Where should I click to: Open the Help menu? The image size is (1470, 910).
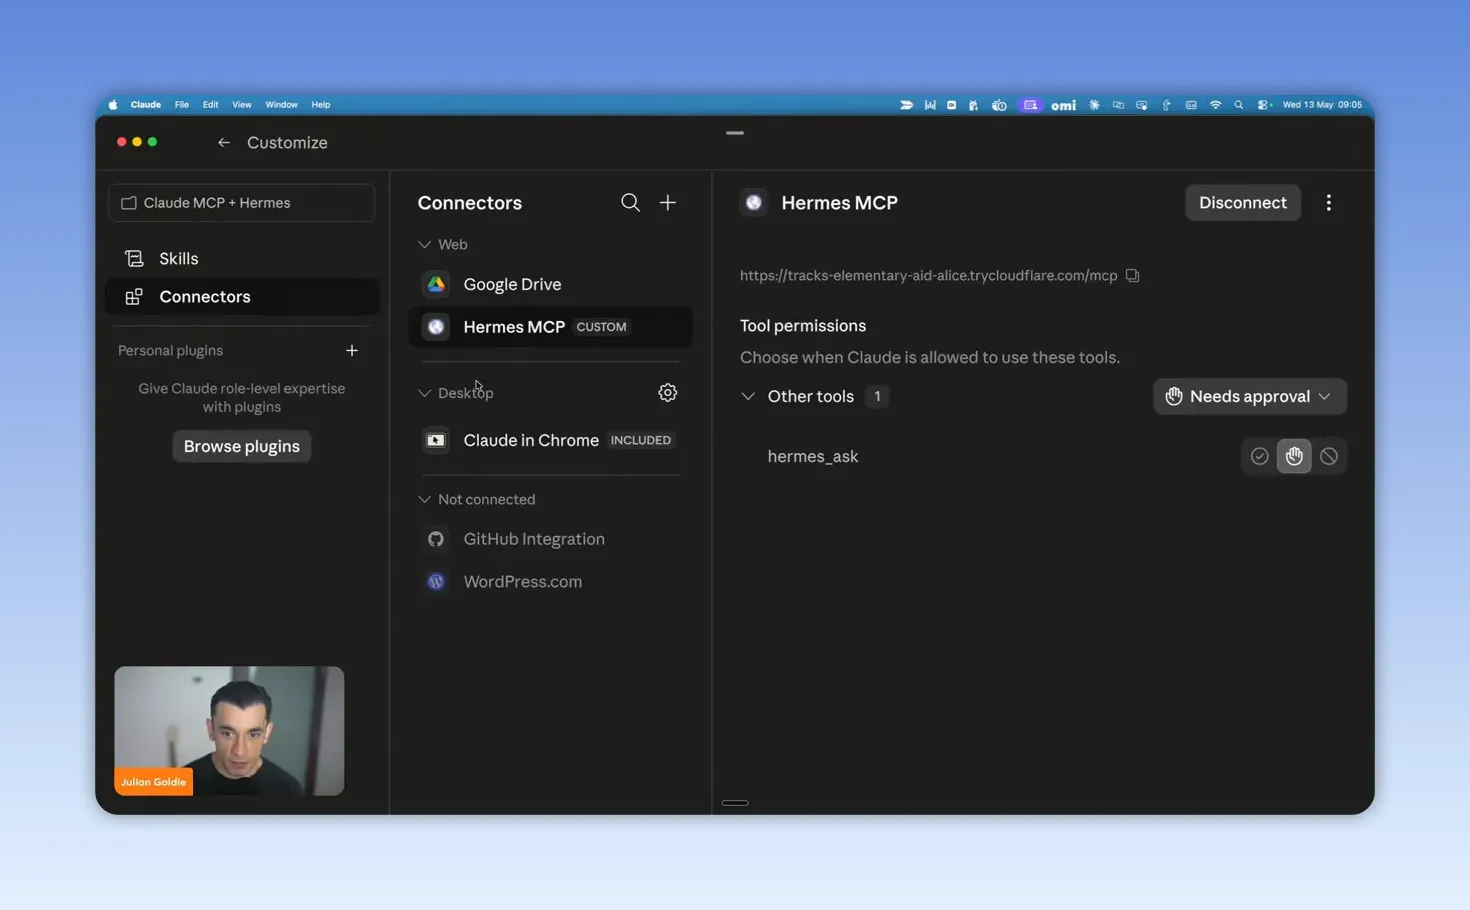point(320,105)
